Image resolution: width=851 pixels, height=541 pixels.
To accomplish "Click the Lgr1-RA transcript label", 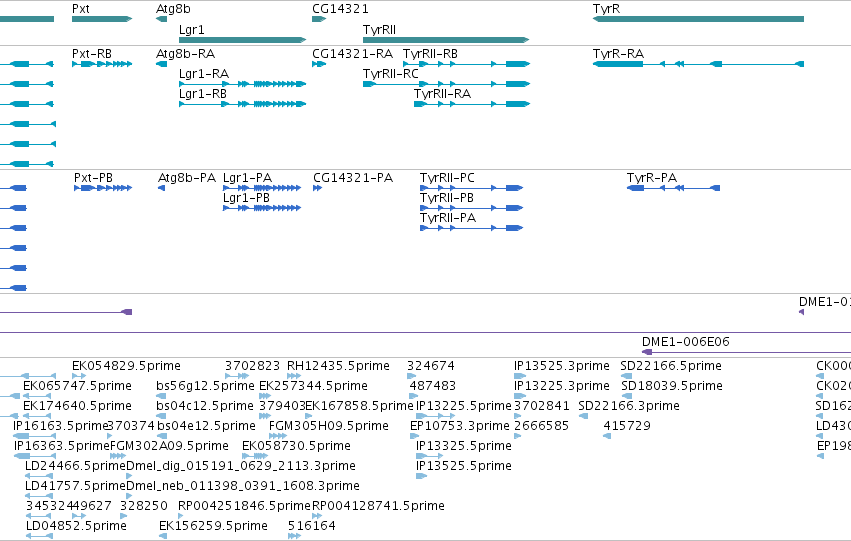I will point(204,73).
